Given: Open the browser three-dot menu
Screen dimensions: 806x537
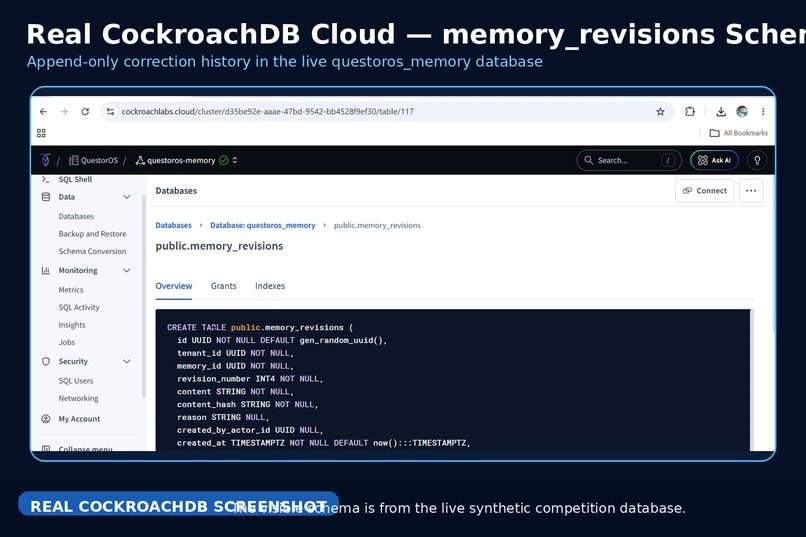Looking at the screenshot, I should coord(763,112).
